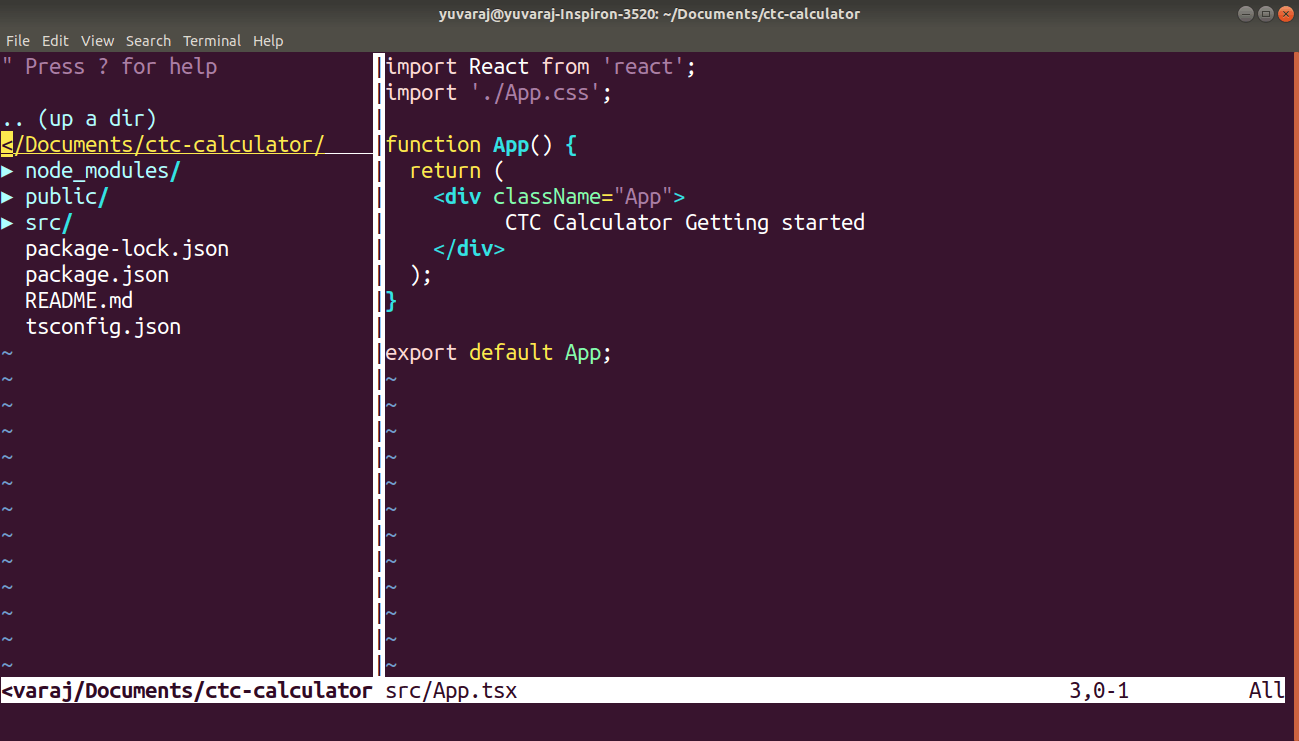Select the /Documents/ctc-calculator/ root path
This screenshot has width=1299, height=741.
tap(163, 145)
